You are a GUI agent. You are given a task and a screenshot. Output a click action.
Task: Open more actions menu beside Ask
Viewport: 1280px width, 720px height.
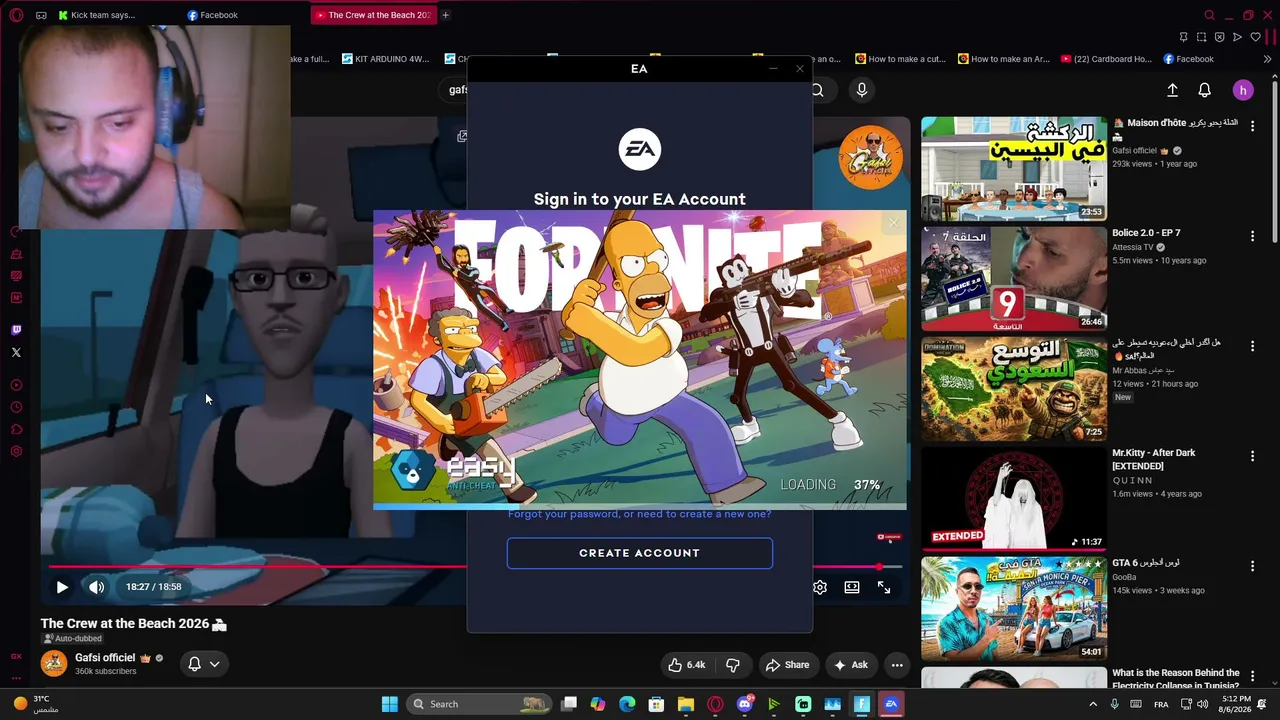(x=897, y=665)
